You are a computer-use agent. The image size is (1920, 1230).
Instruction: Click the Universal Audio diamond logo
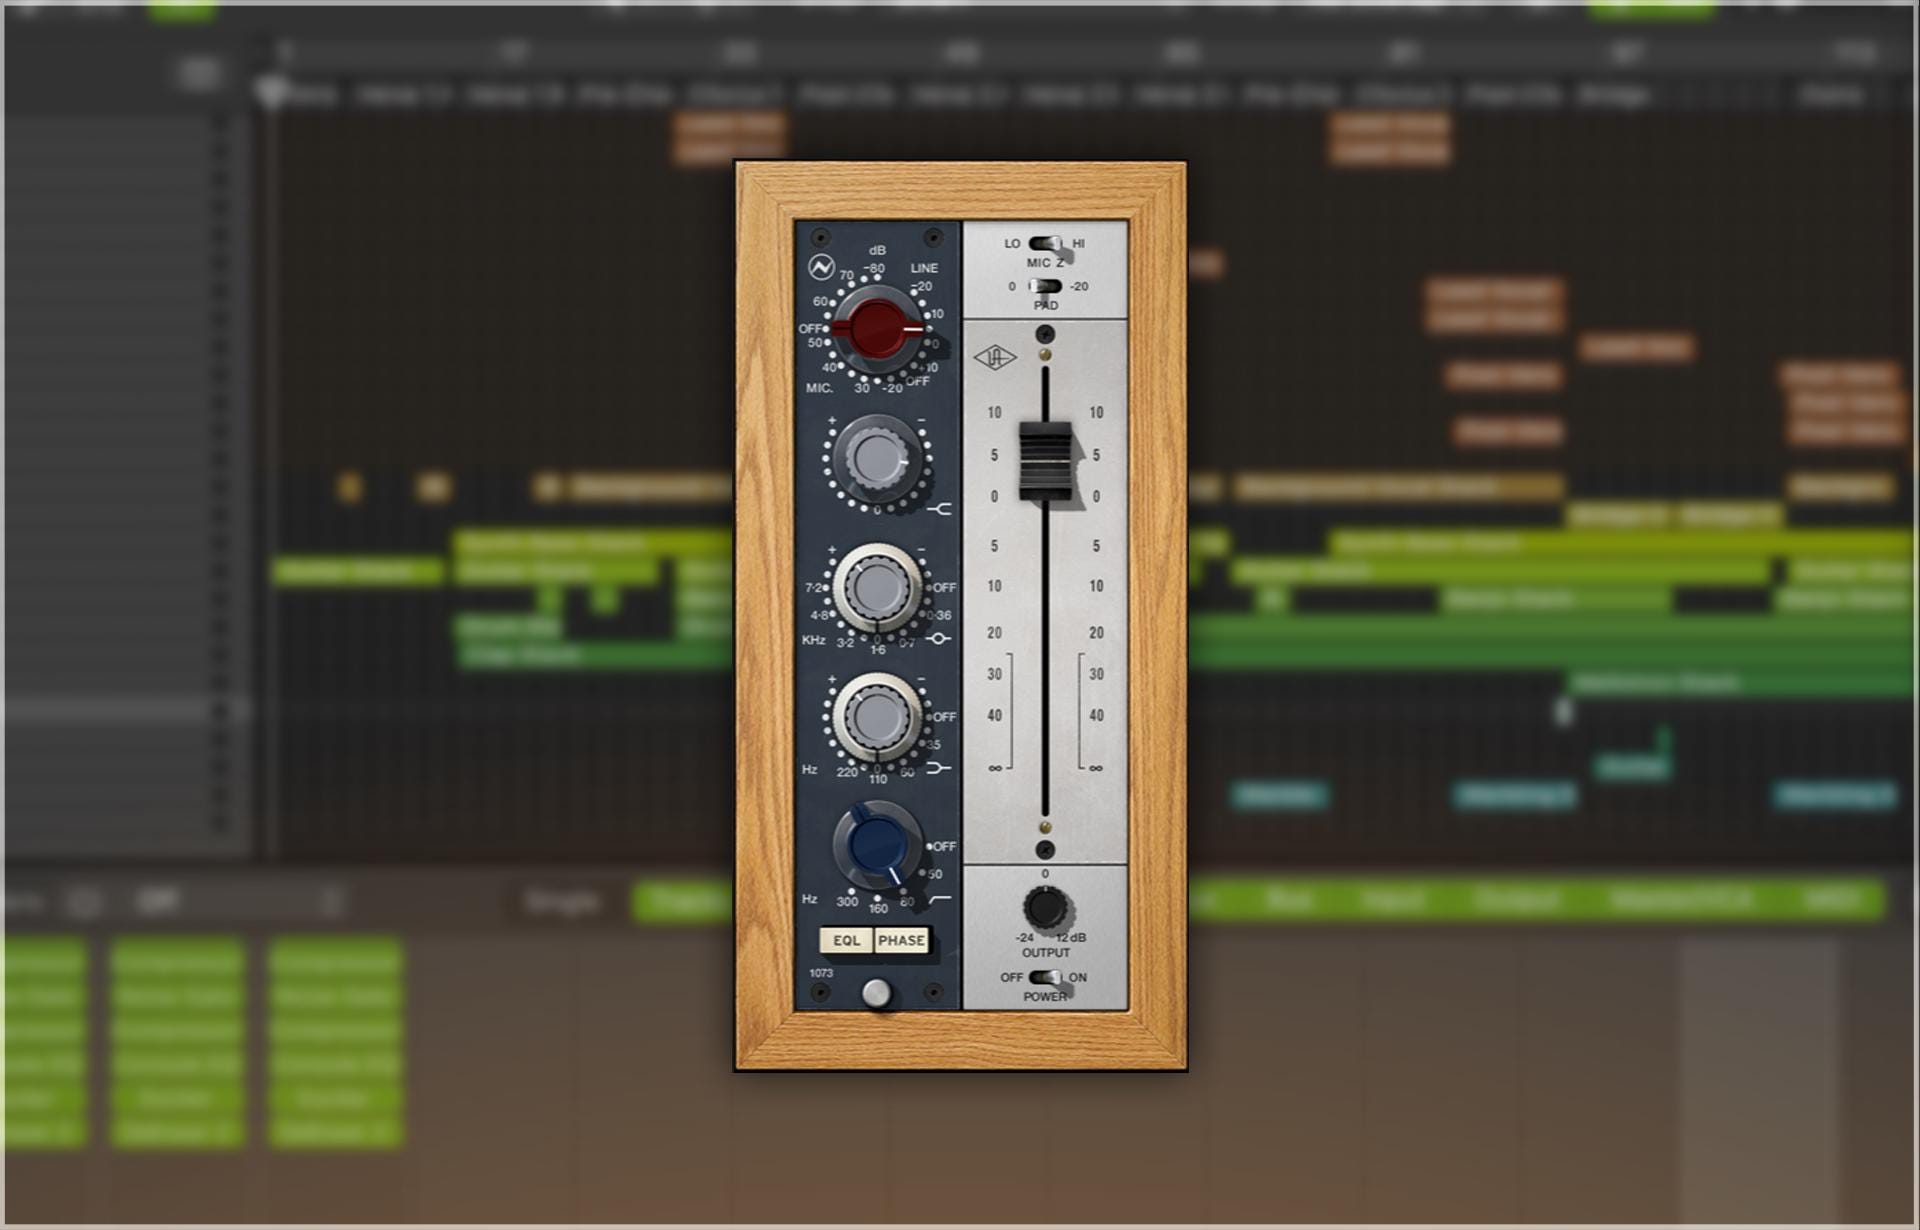(x=994, y=357)
